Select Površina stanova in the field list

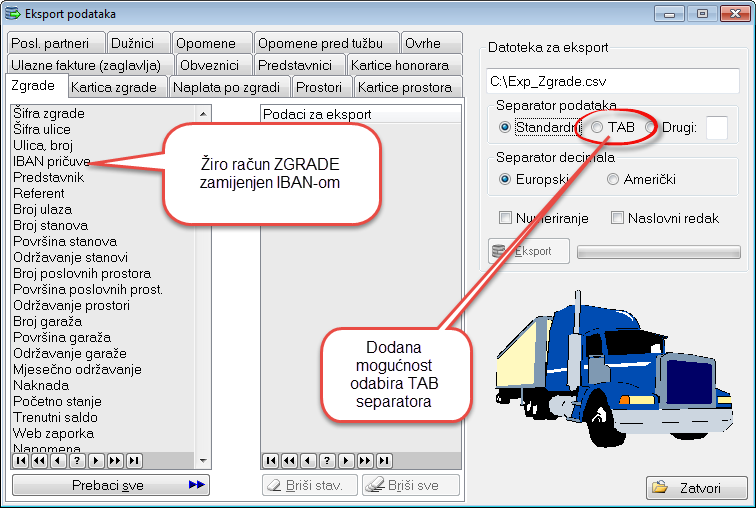click(x=65, y=241)
